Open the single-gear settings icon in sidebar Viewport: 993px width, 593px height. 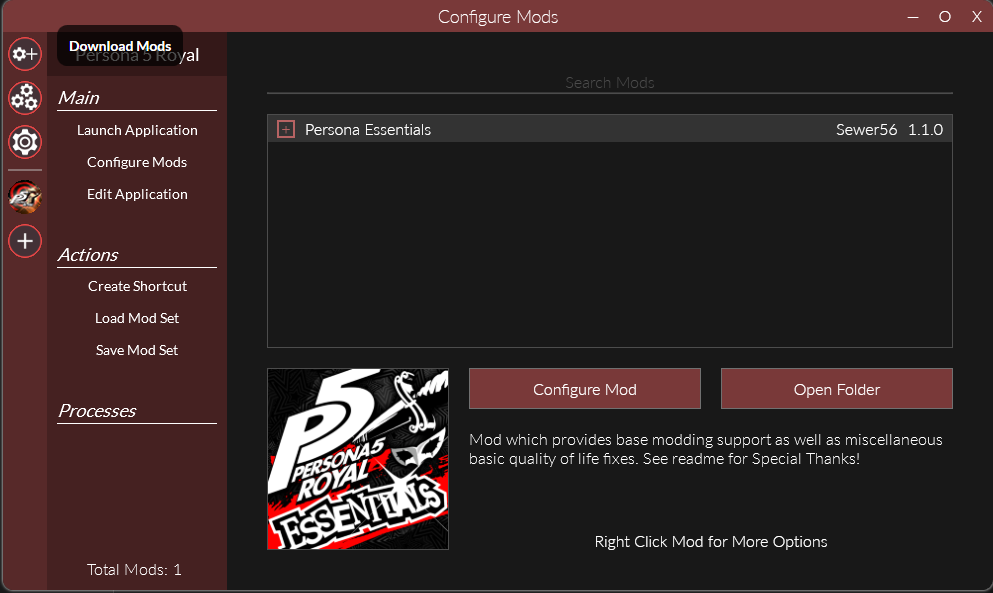tap(25, 142)
